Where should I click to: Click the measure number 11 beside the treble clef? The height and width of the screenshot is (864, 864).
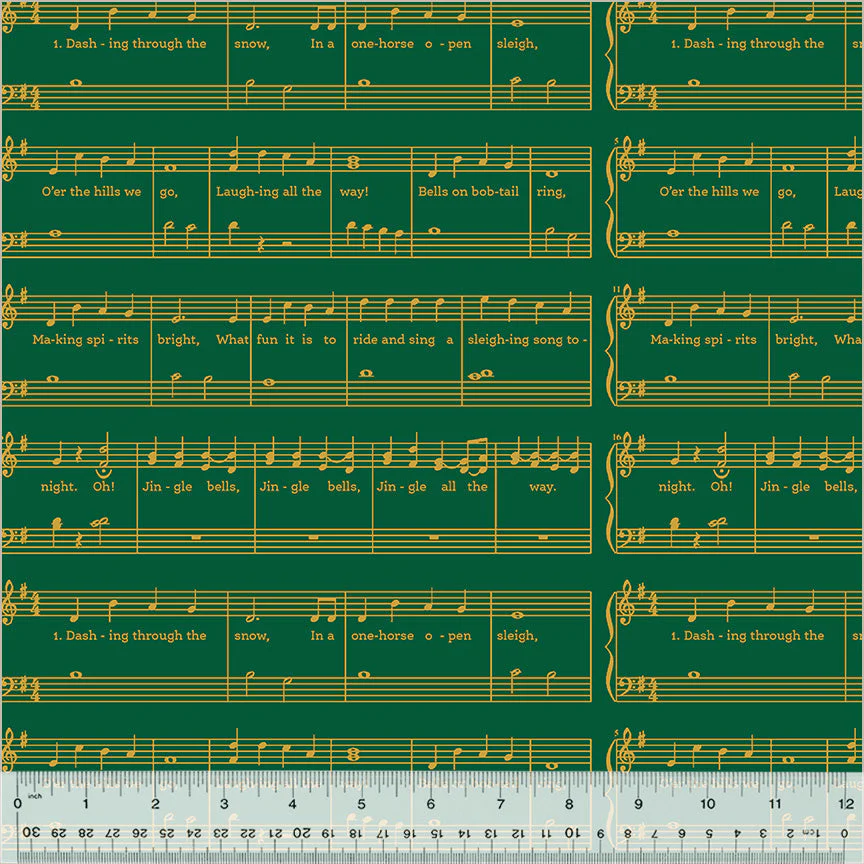tap(616, 289)
